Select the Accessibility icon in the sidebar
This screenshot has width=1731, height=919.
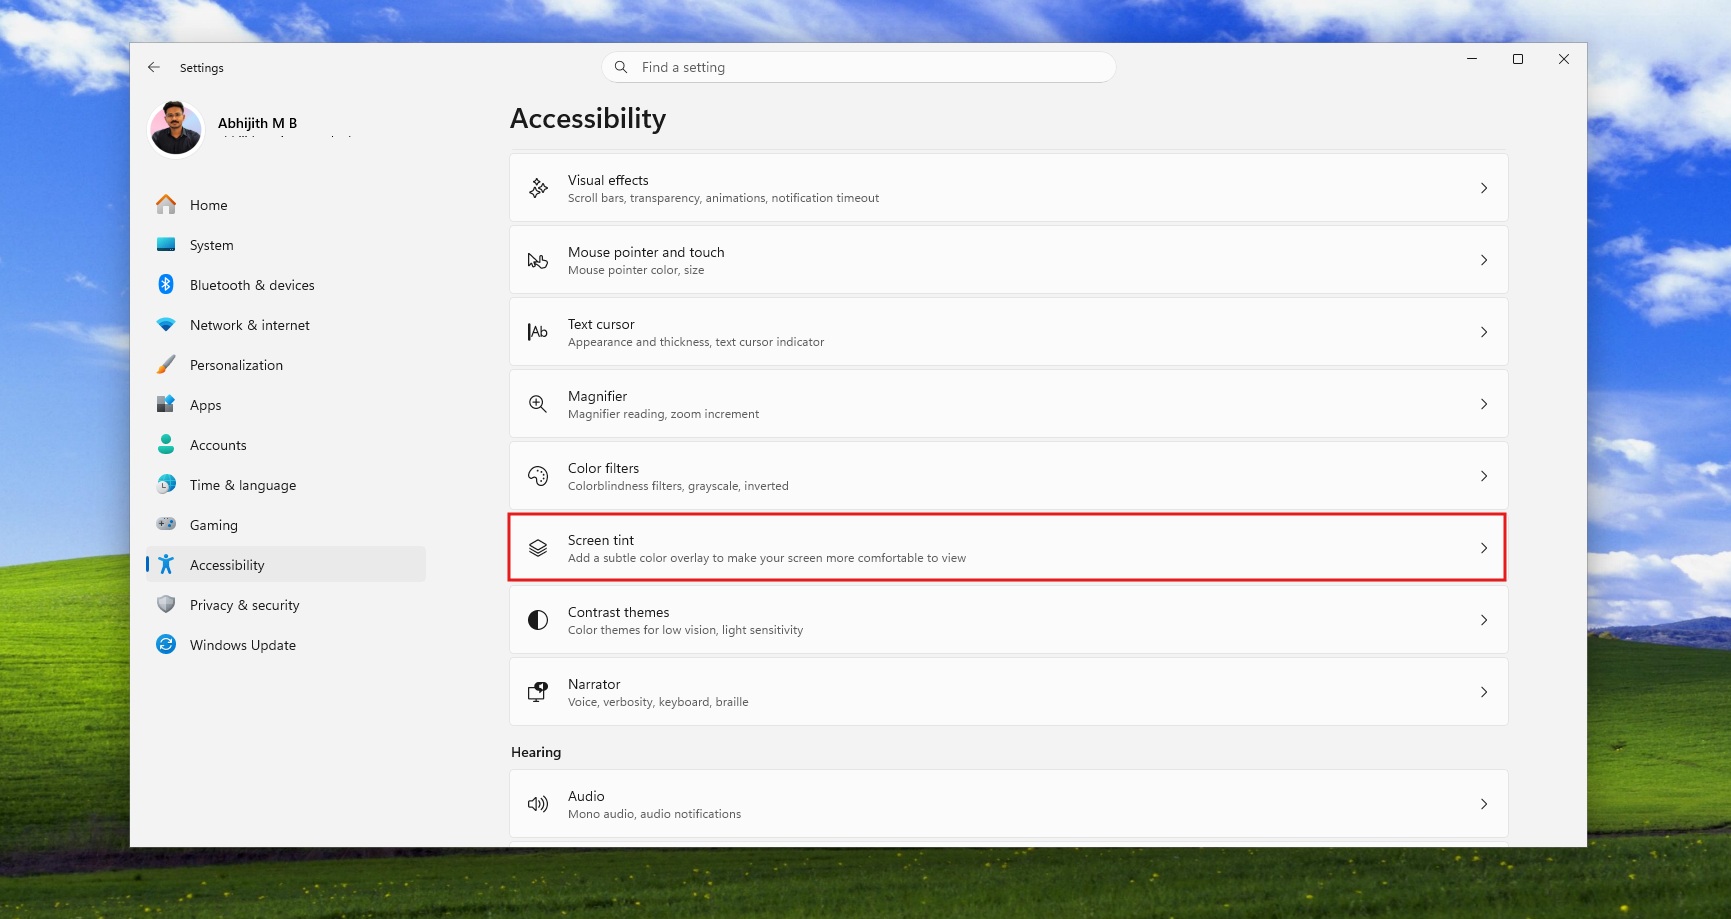click(166, 564)
